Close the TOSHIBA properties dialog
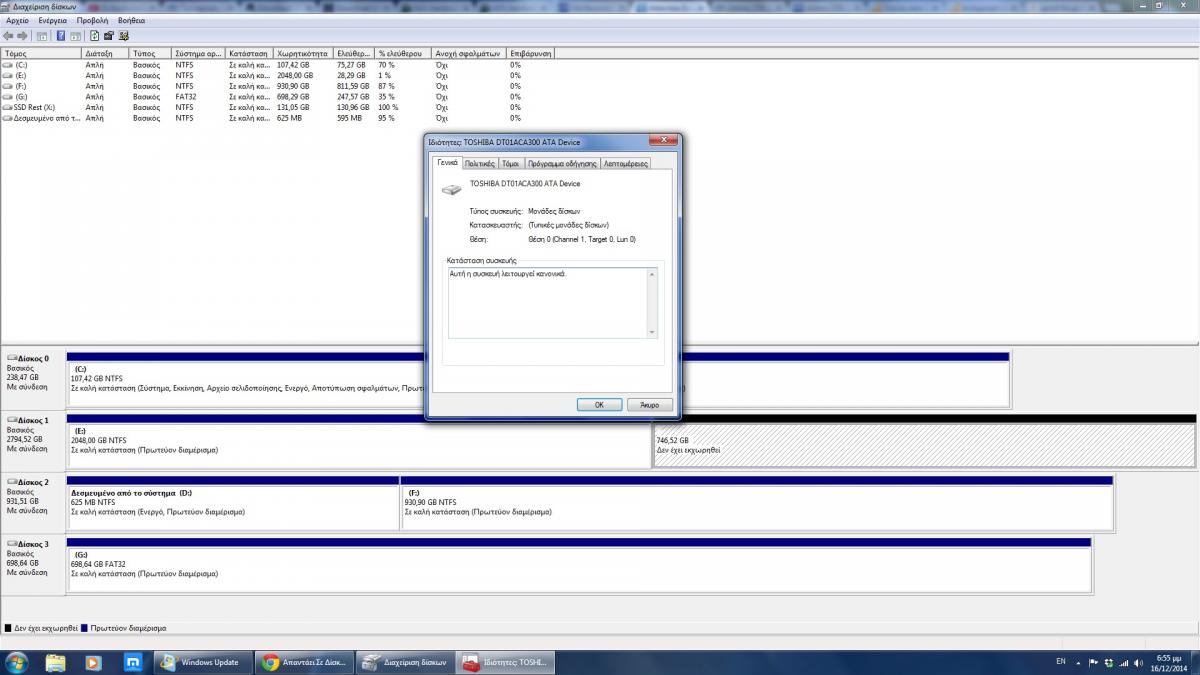 click(x=661, y=141)
